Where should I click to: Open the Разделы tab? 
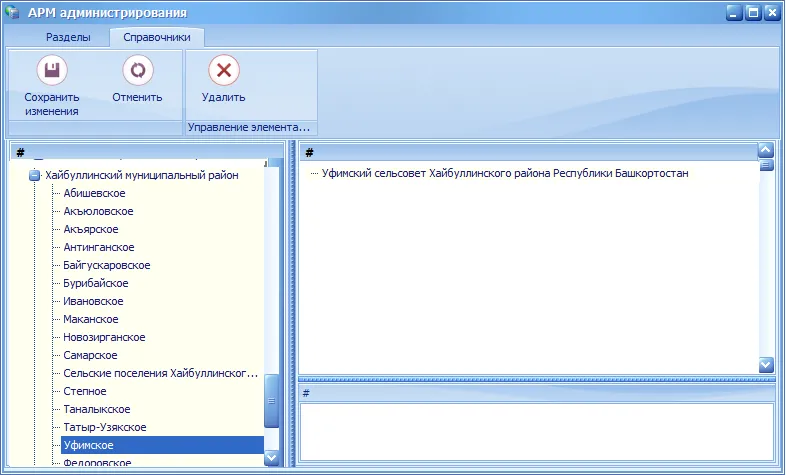(68, 37)
